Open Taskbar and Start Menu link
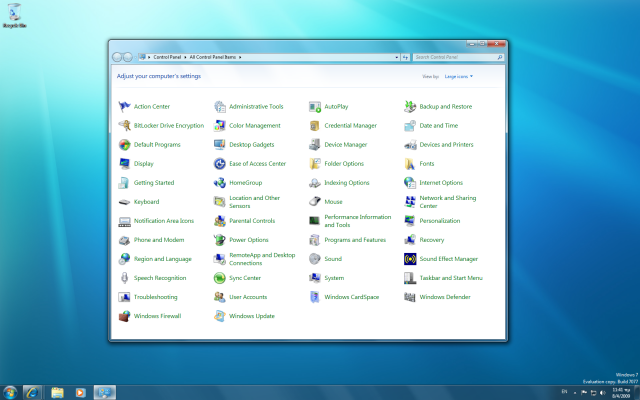 [x=451, y=278]
